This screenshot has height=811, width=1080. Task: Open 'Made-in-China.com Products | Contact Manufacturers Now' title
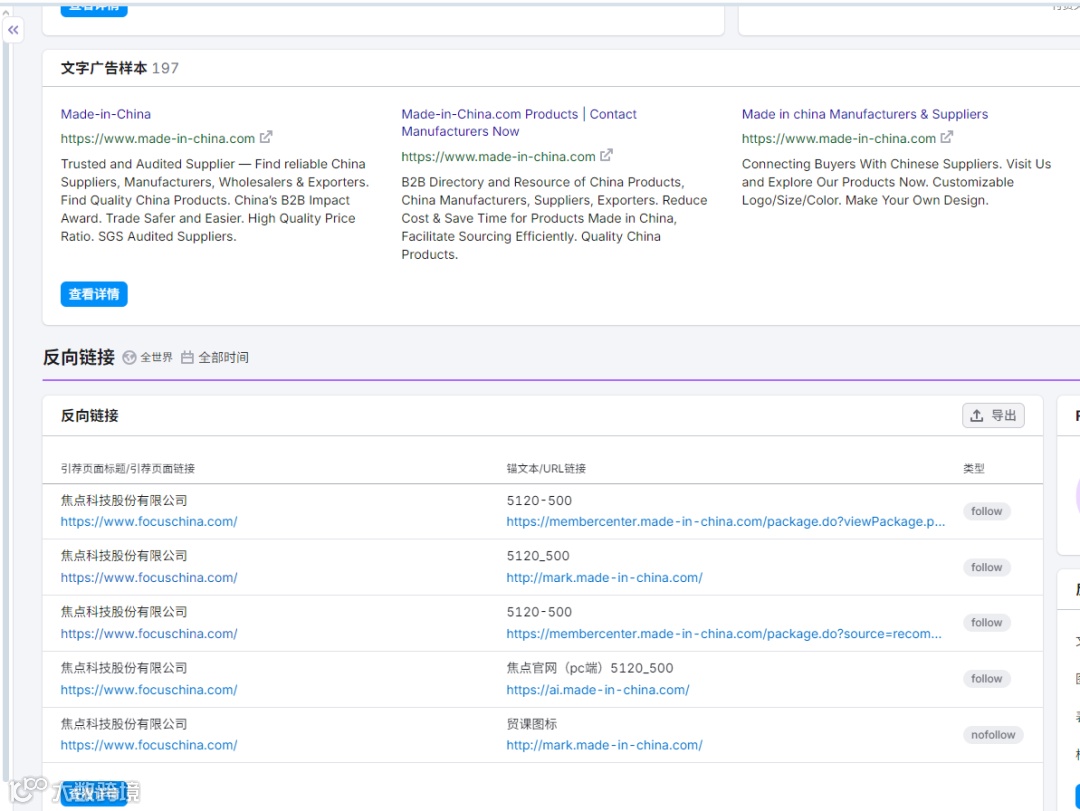(519, 123)
